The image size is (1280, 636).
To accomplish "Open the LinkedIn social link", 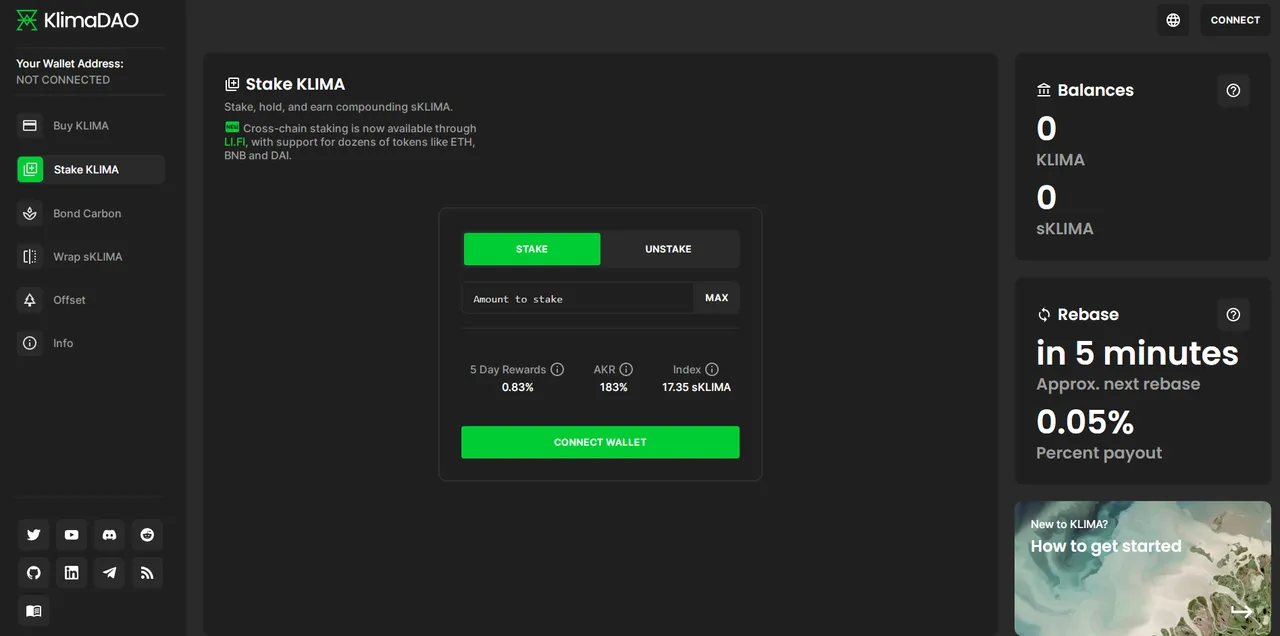I will [x=72, y=573].
